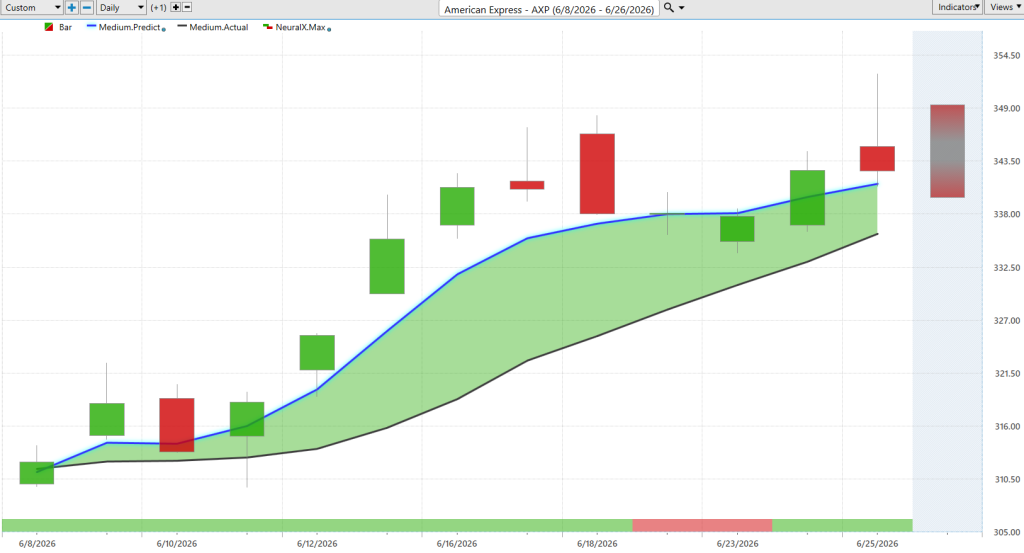Click the 6/18/2026 date axis label
Viewport: 1024px width, 553px height.
597,544
